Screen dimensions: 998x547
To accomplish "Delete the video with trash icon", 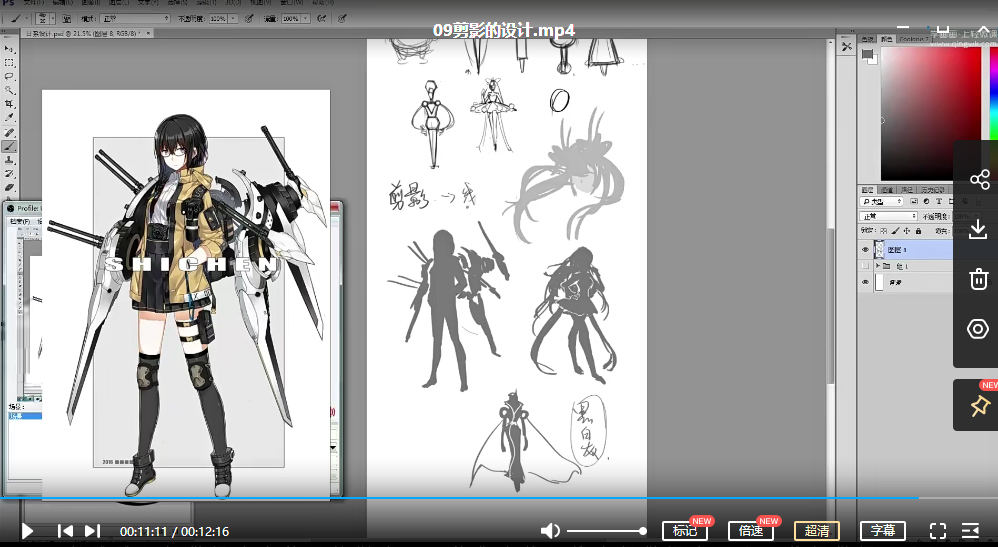I will (979, 279).
